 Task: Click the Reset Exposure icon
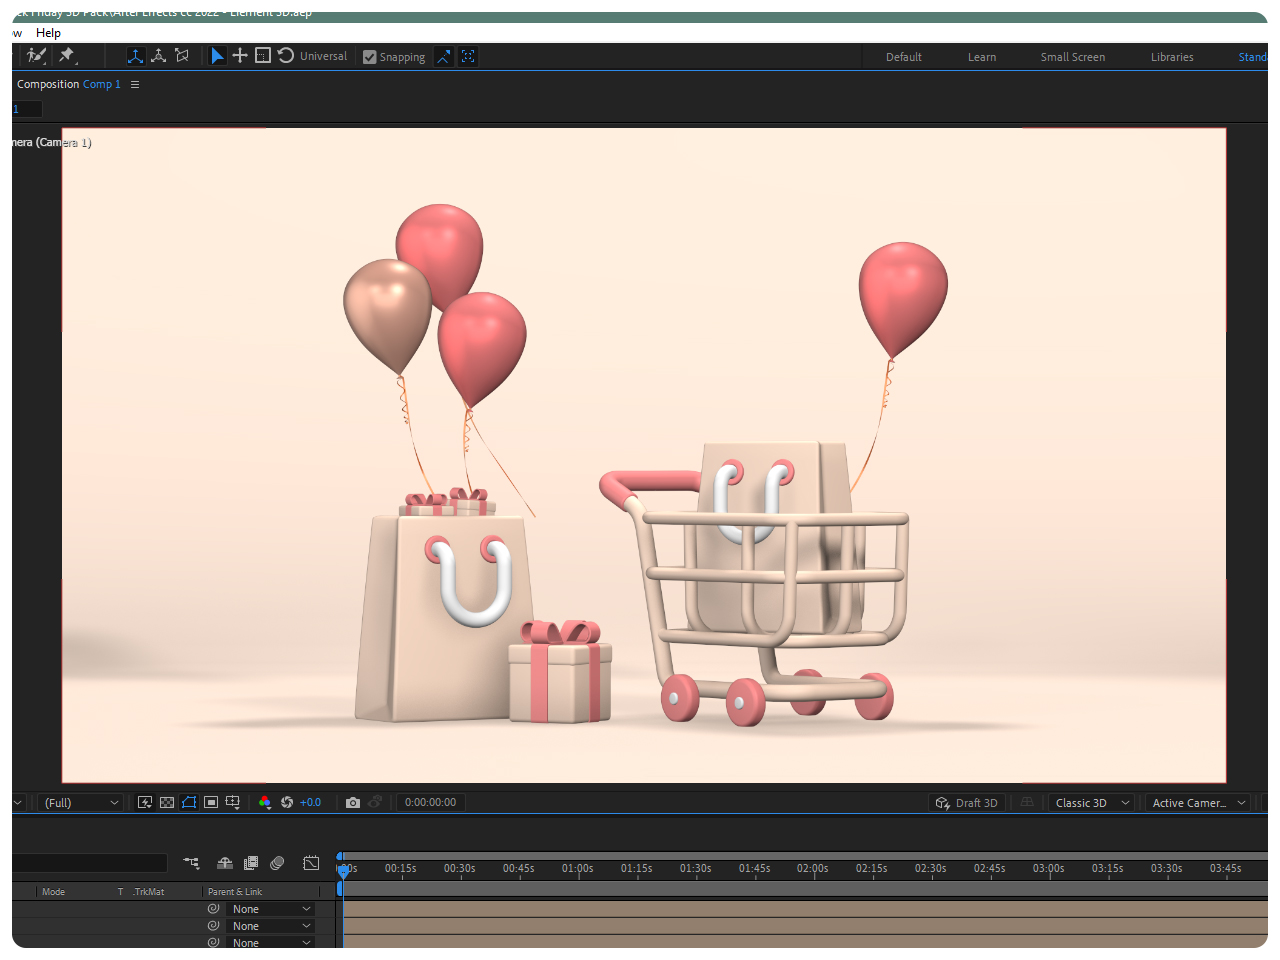(287, 803)
